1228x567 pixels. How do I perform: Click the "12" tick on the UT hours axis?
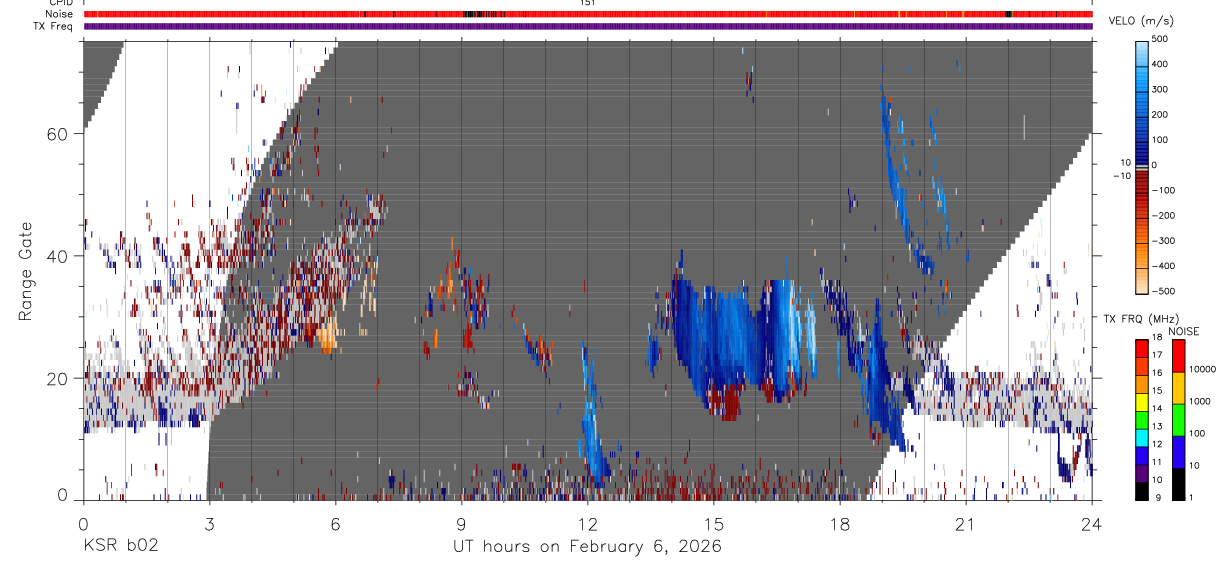587,524
